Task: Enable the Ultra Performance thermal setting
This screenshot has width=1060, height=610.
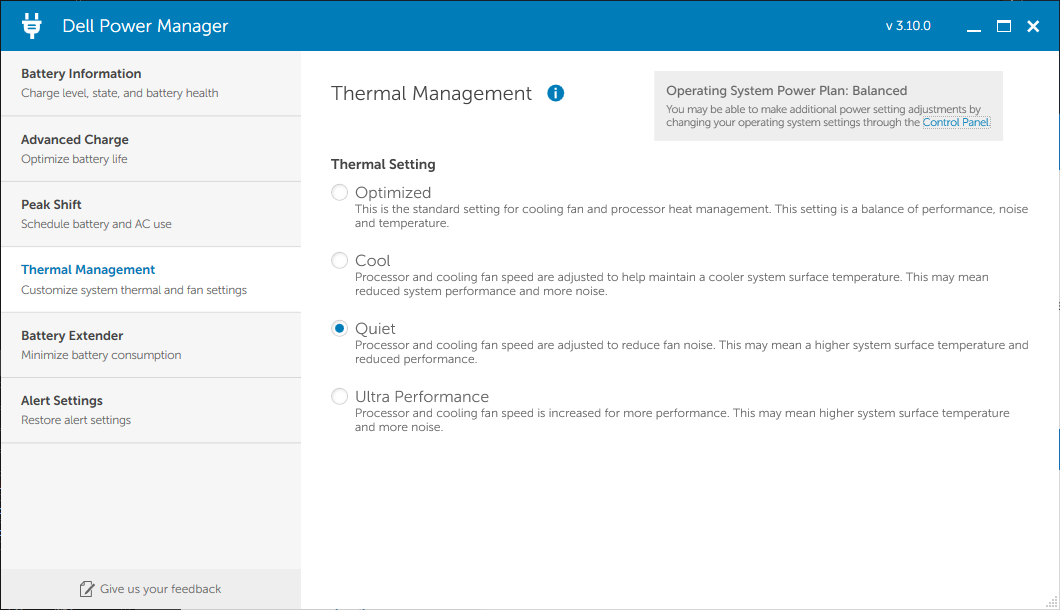Action: [x=340, y=396]
